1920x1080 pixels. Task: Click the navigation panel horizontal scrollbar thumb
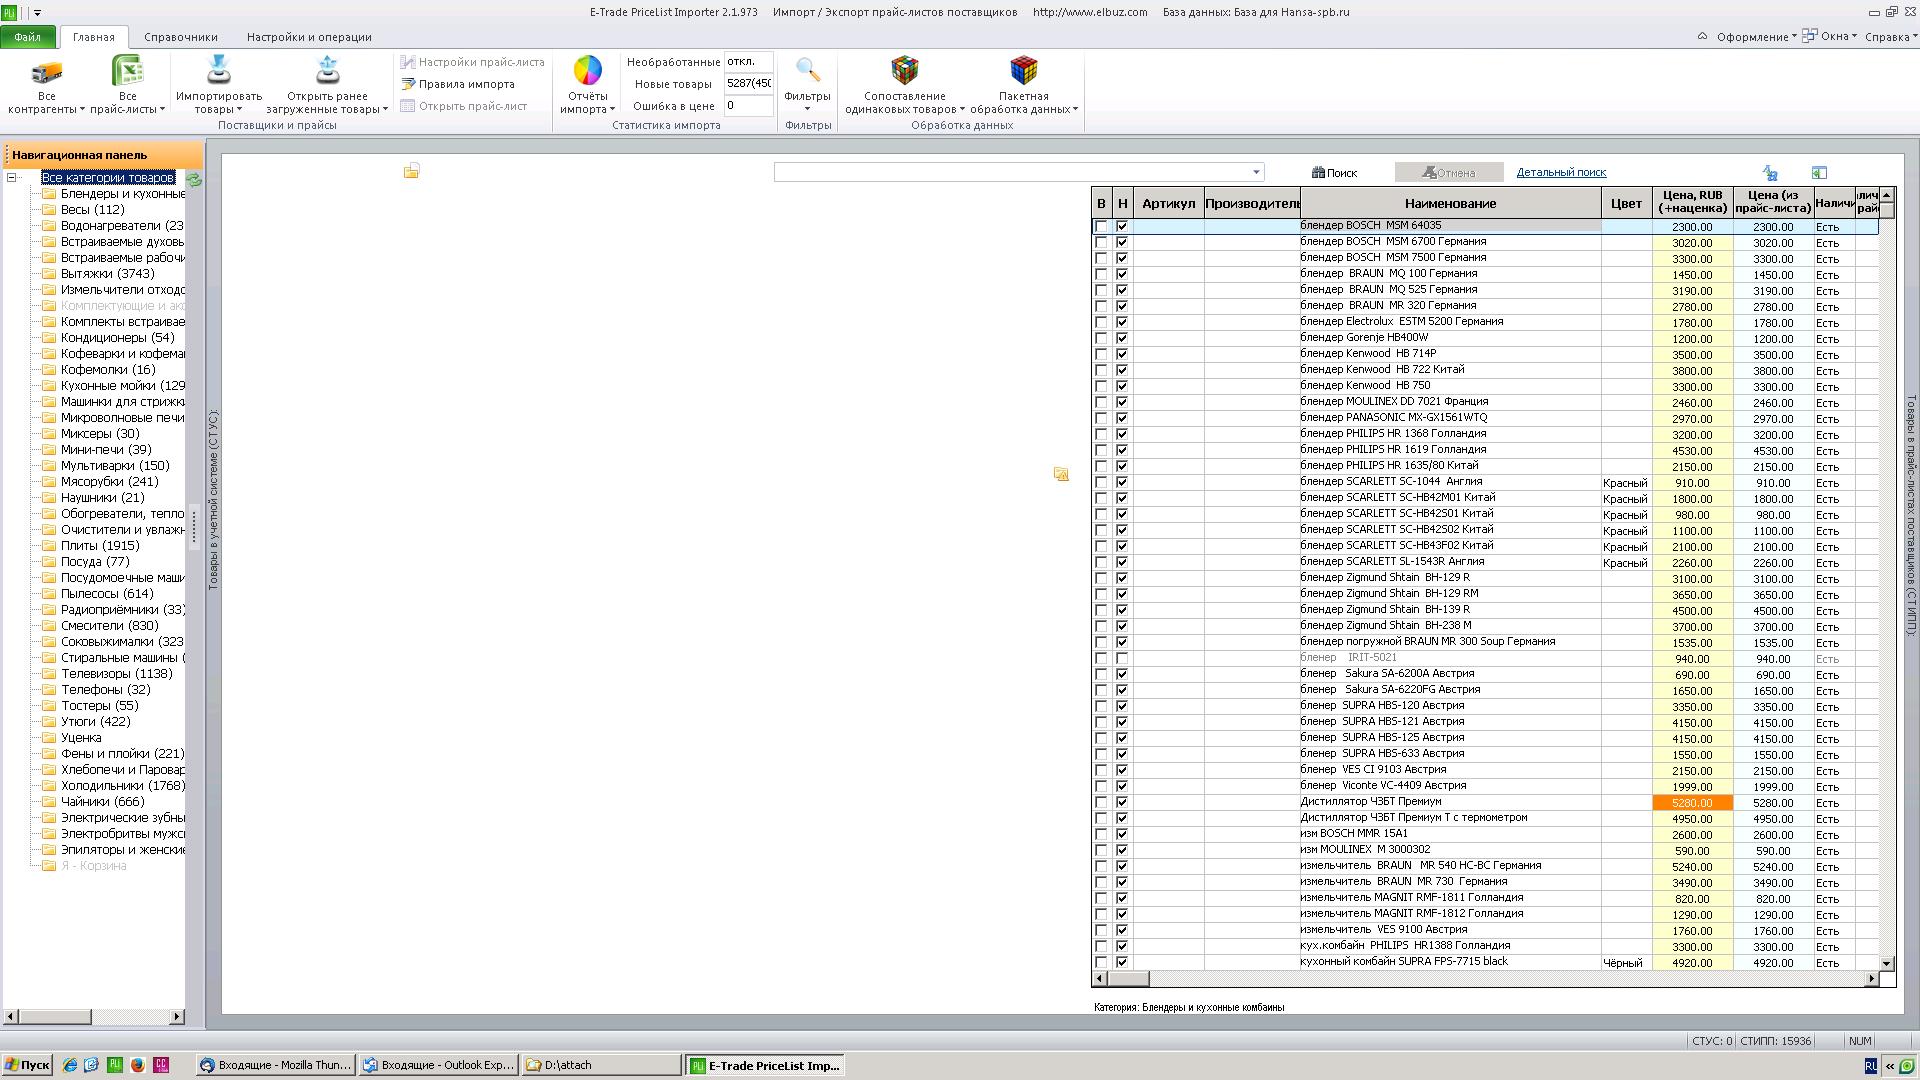click(55, 1017)
